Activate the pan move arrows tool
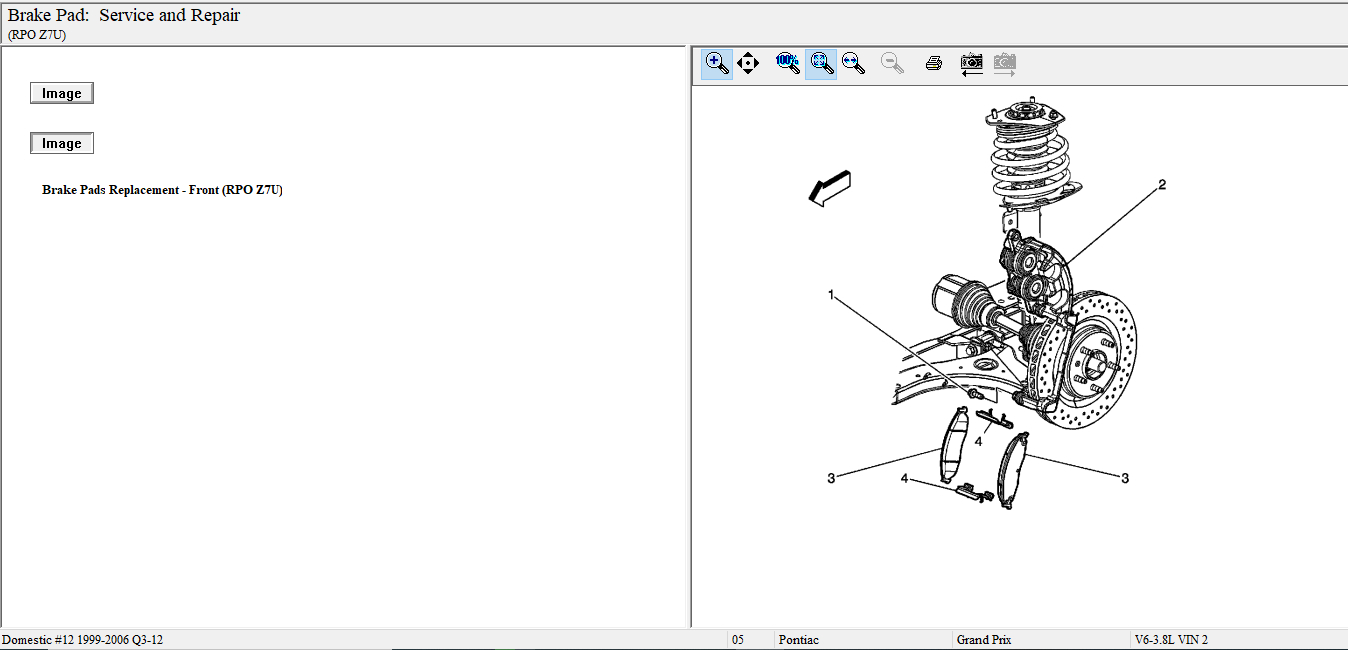 (x=748, y=63)
